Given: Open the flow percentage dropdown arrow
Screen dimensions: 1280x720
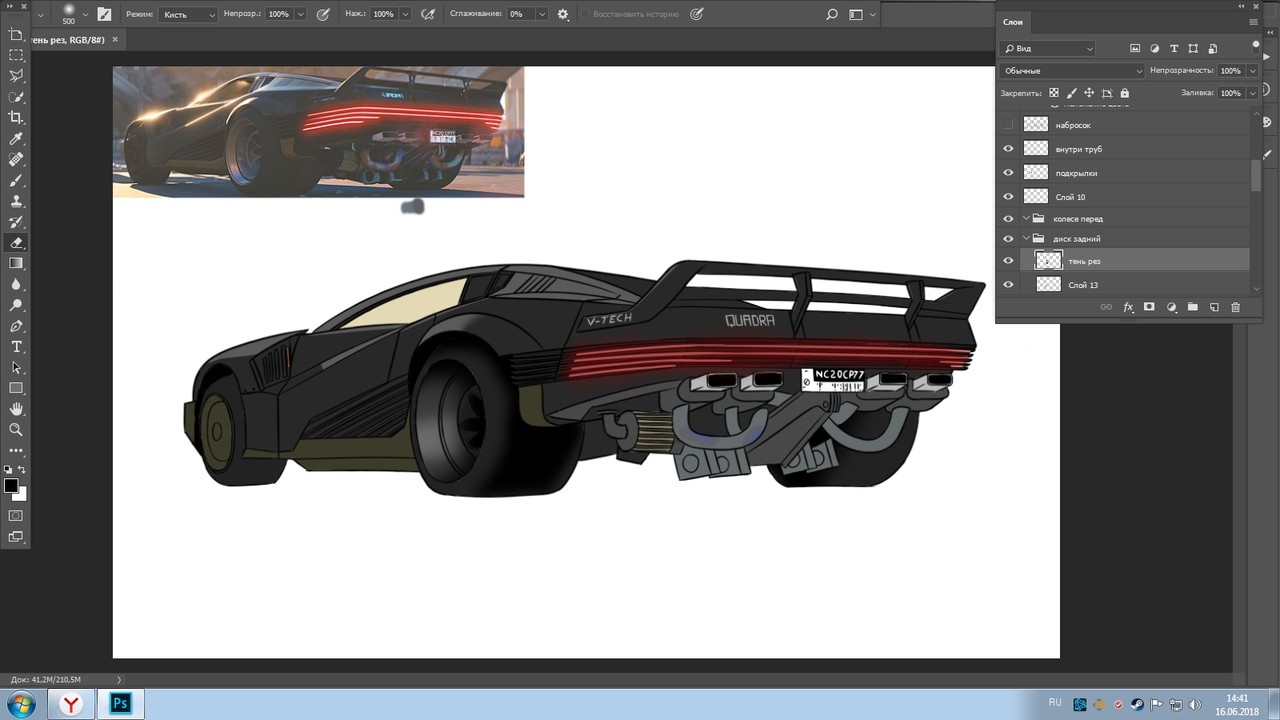Looking at the screenshot, I should pos(404,15).
